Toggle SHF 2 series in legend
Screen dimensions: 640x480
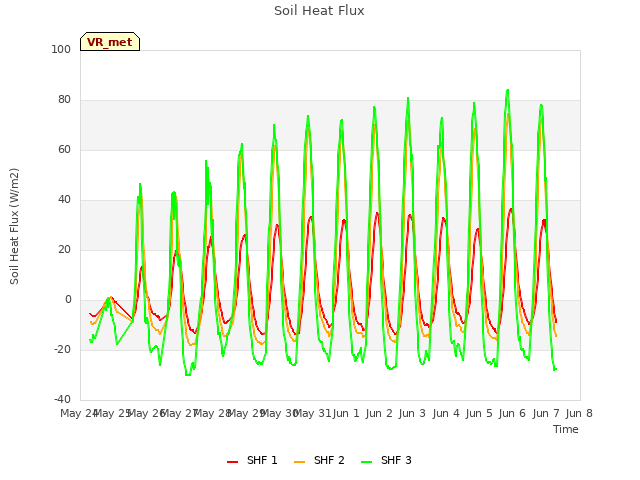pos(319,460)
